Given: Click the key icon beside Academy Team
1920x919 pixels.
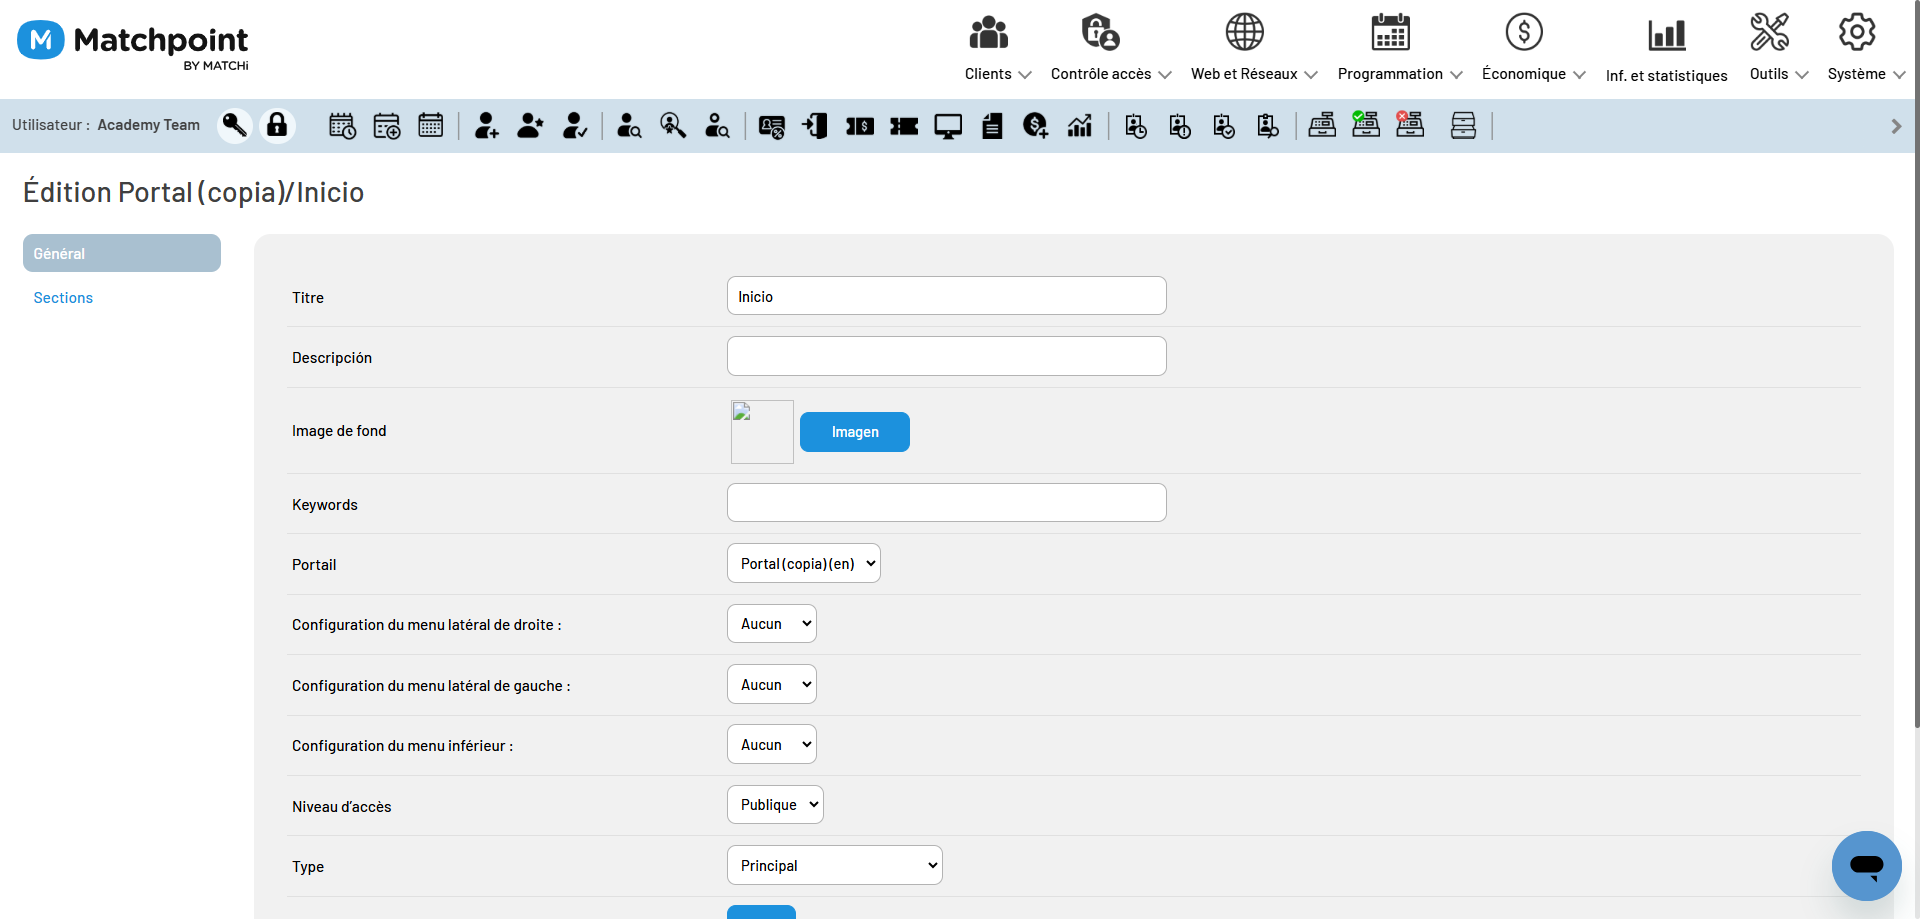Looking at the screenshot, I should click(235, 125).
